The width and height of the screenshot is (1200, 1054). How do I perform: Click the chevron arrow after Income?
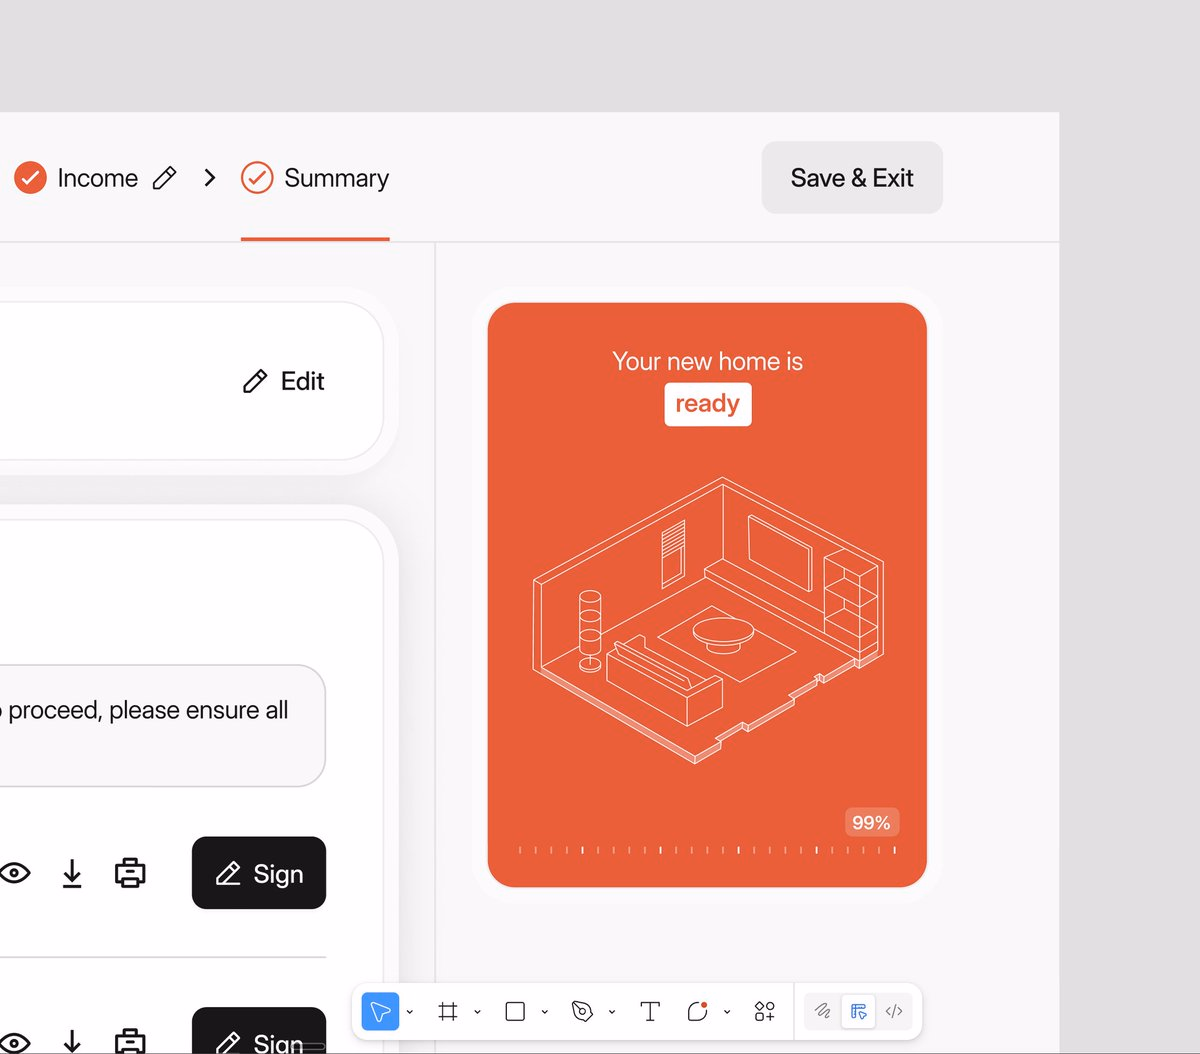[210, 178]
